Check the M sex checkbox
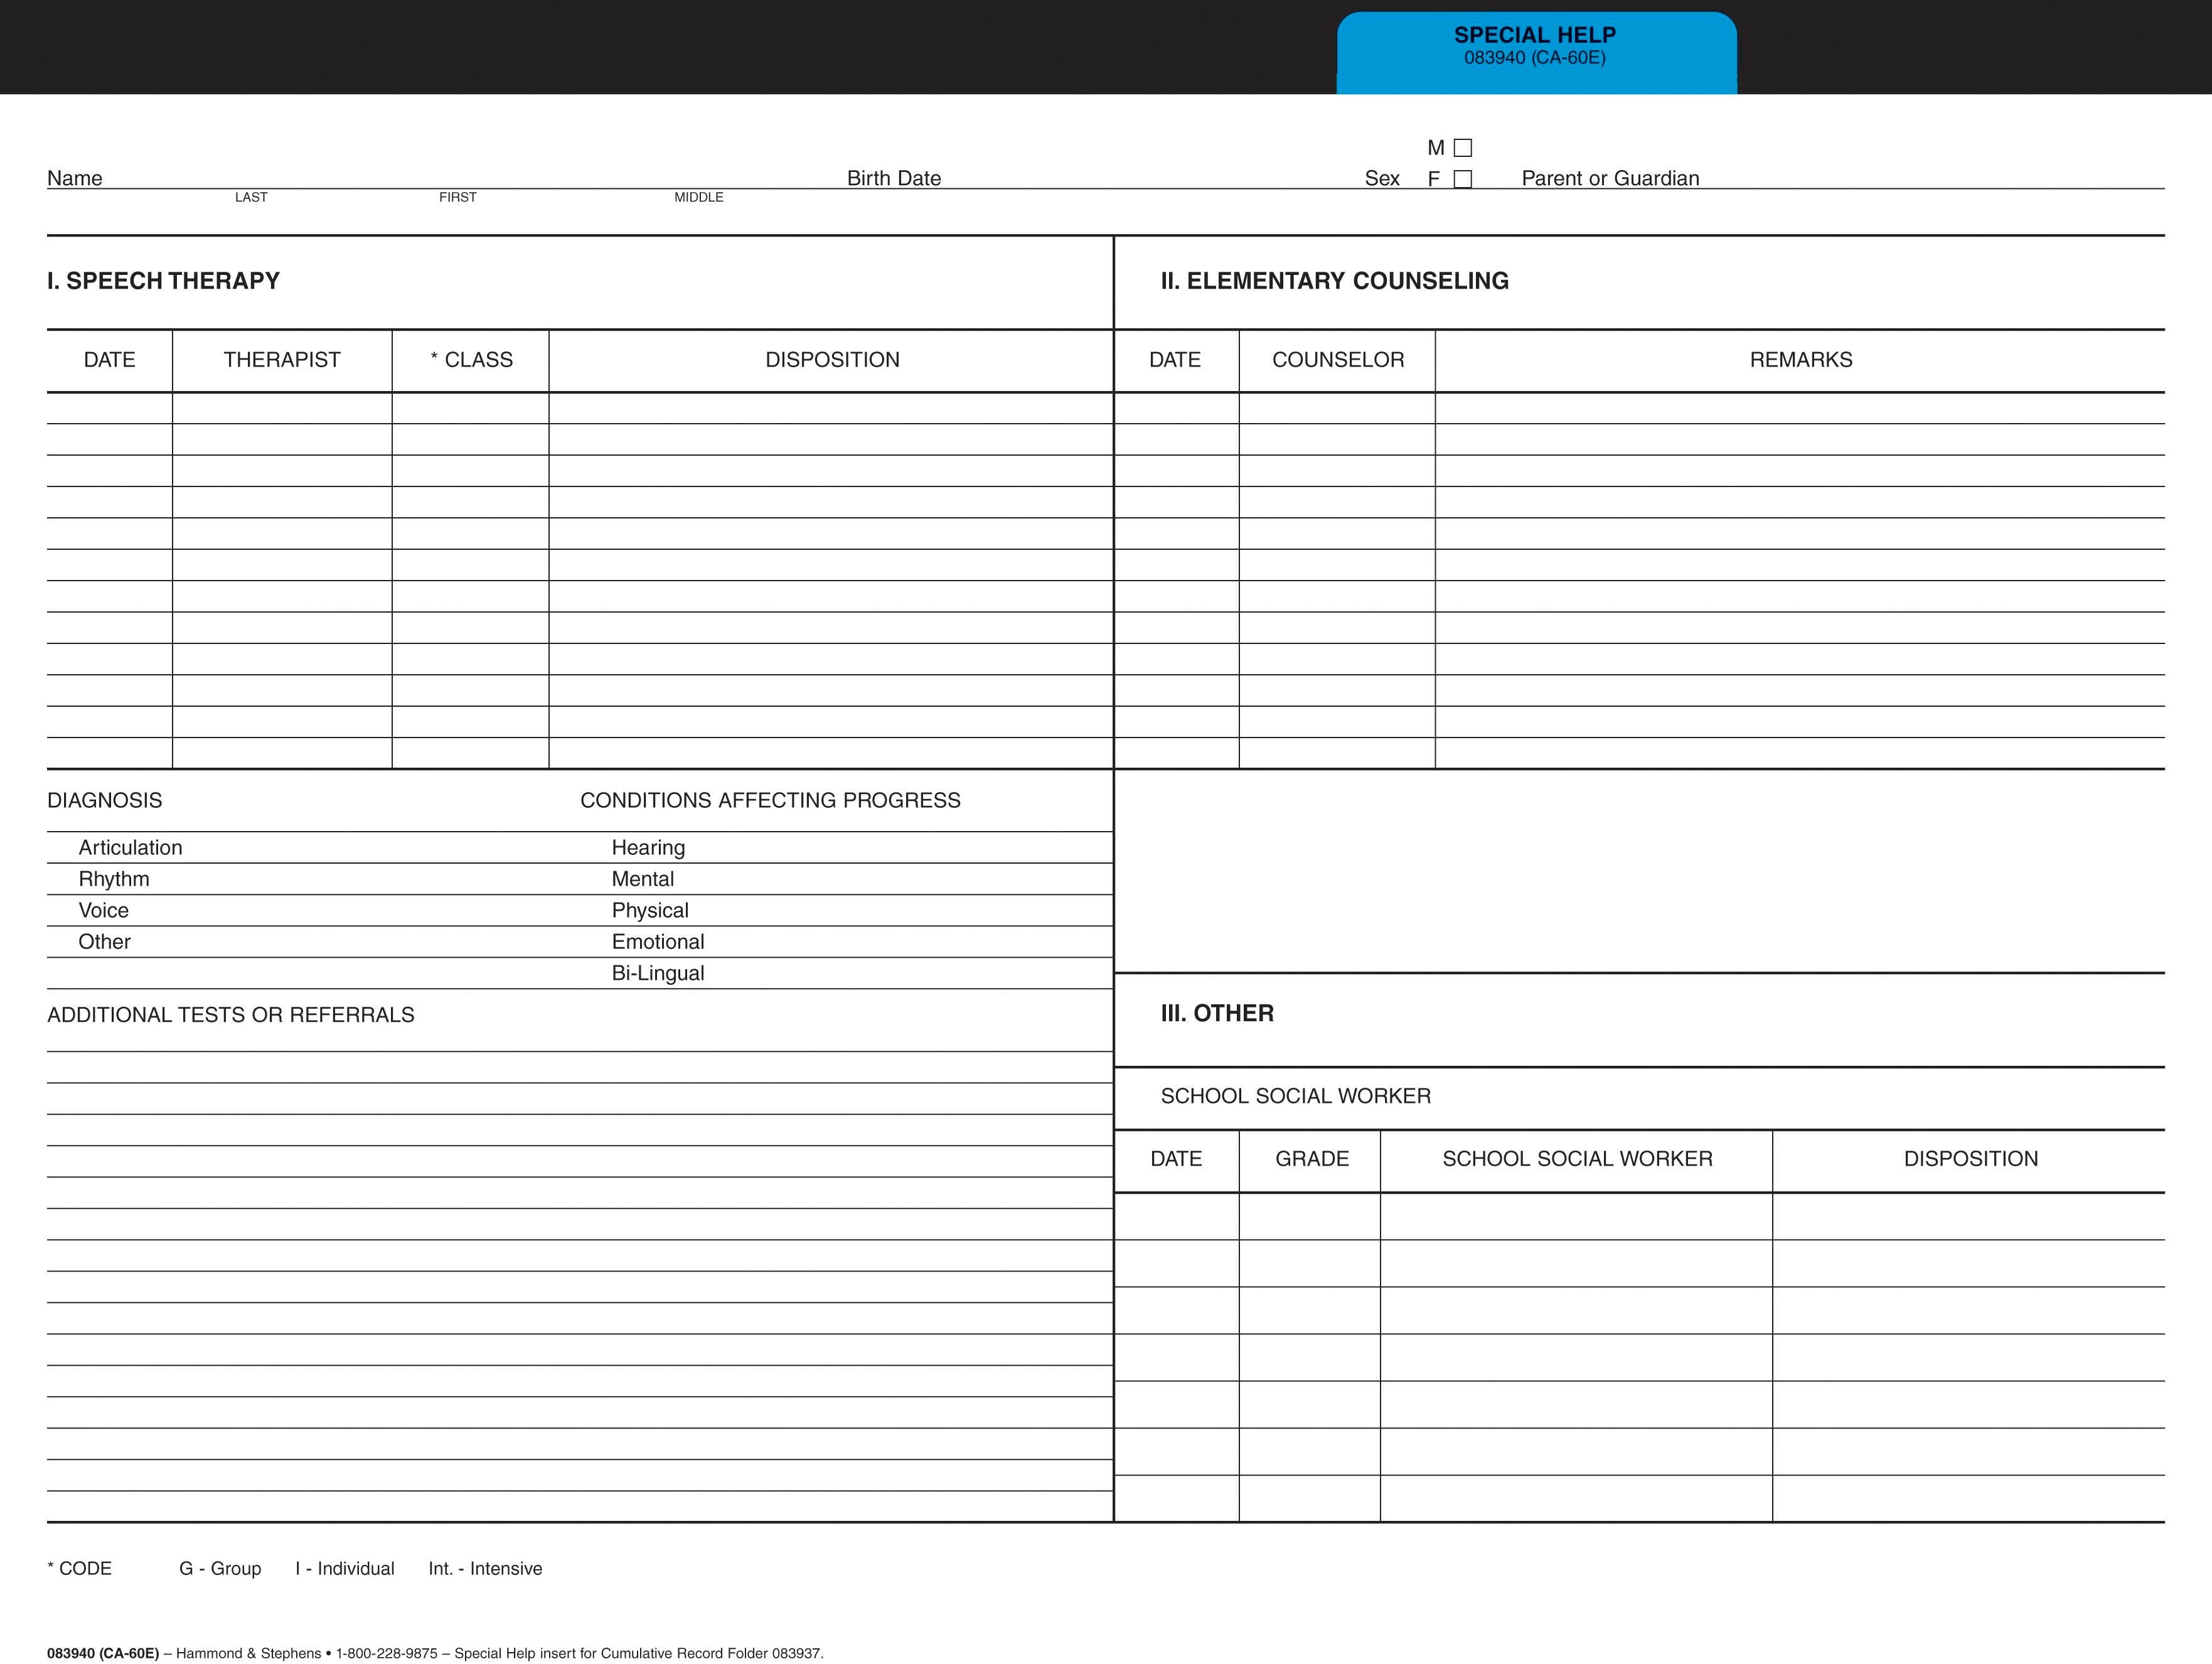The width and height of the screenshot is (2212, 1664). pyautogui.click(x=1463, y=148)
